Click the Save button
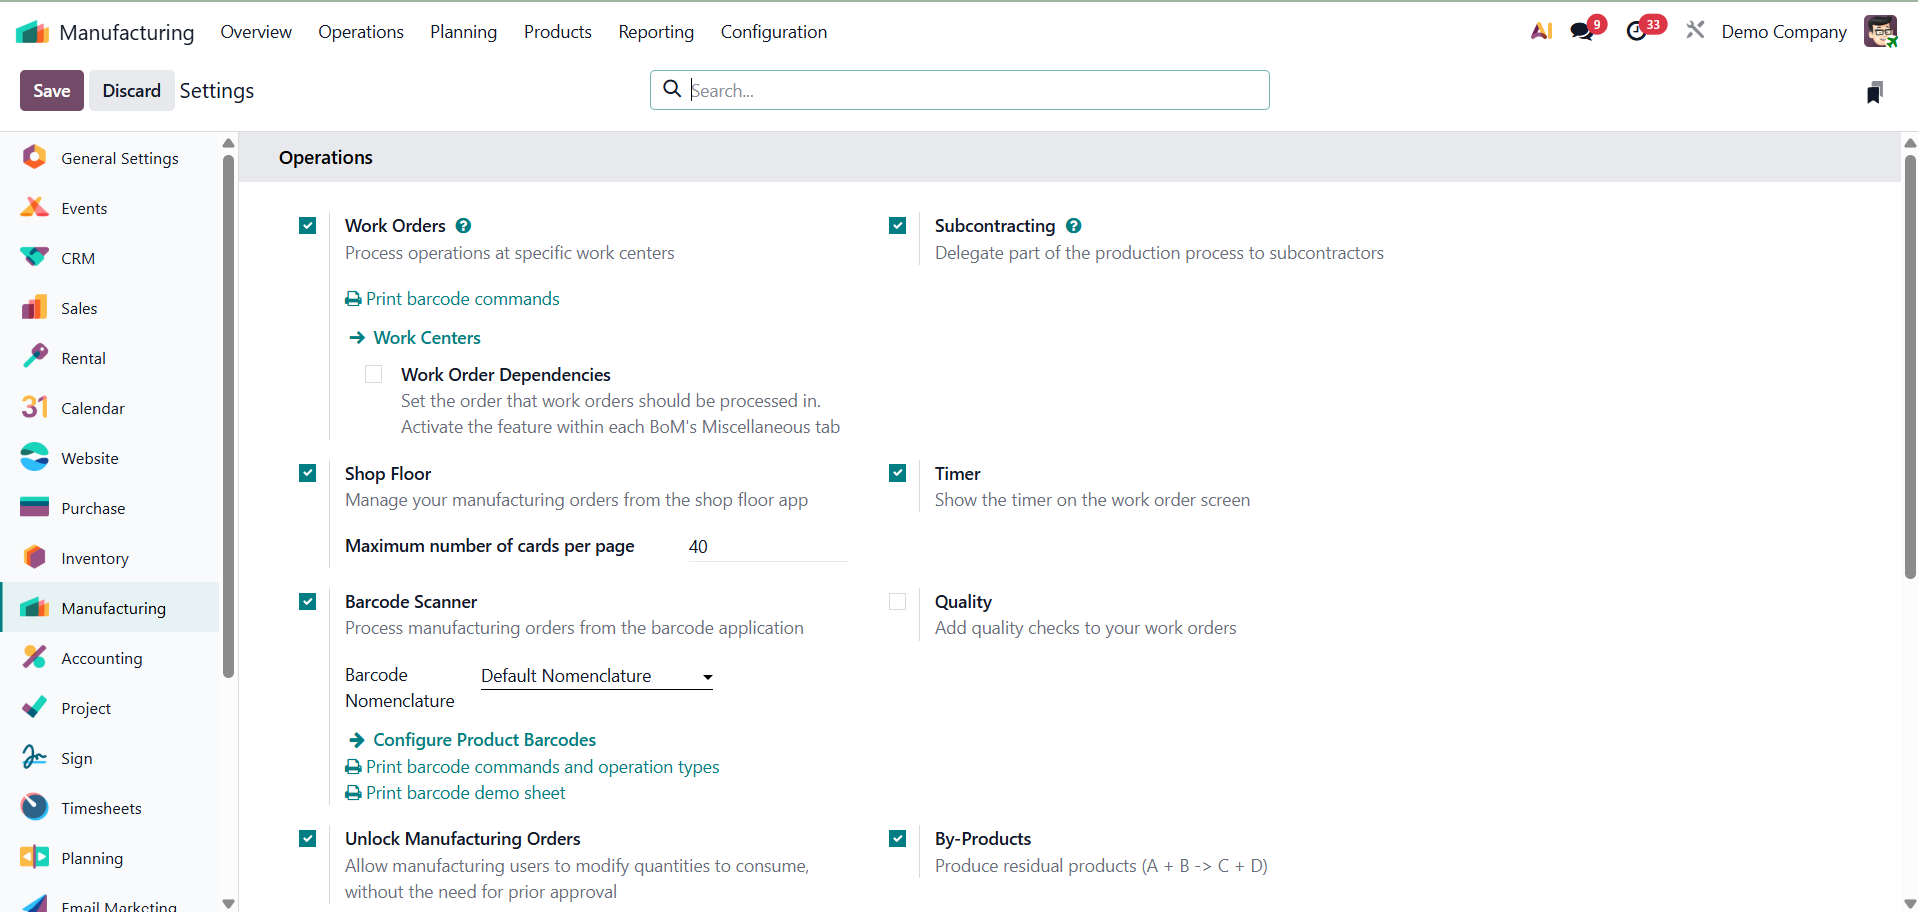Viewport: 1918px width, 912px height. tap(52, 91)
